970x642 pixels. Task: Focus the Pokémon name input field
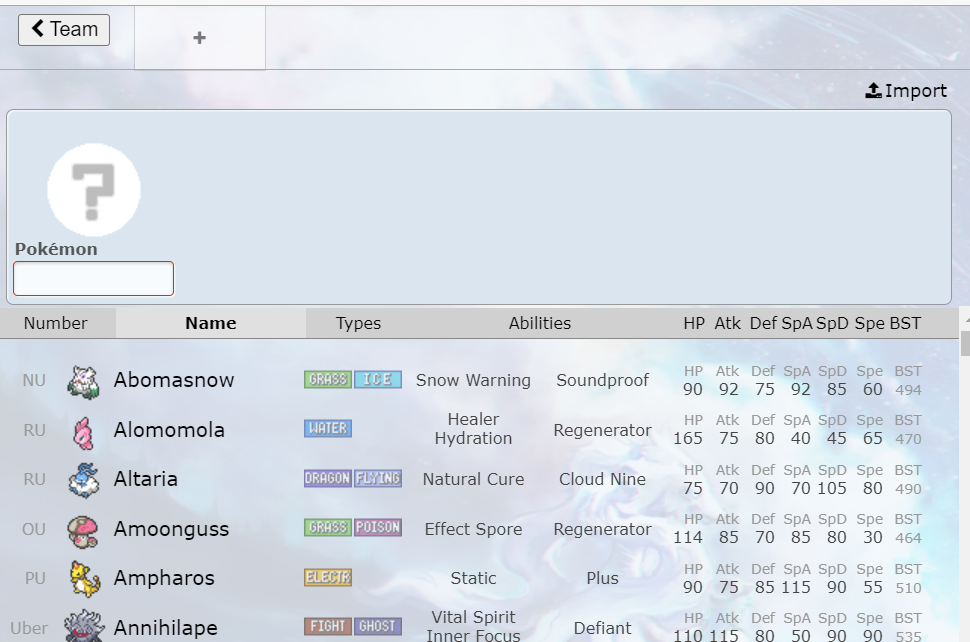coord(93,278)
